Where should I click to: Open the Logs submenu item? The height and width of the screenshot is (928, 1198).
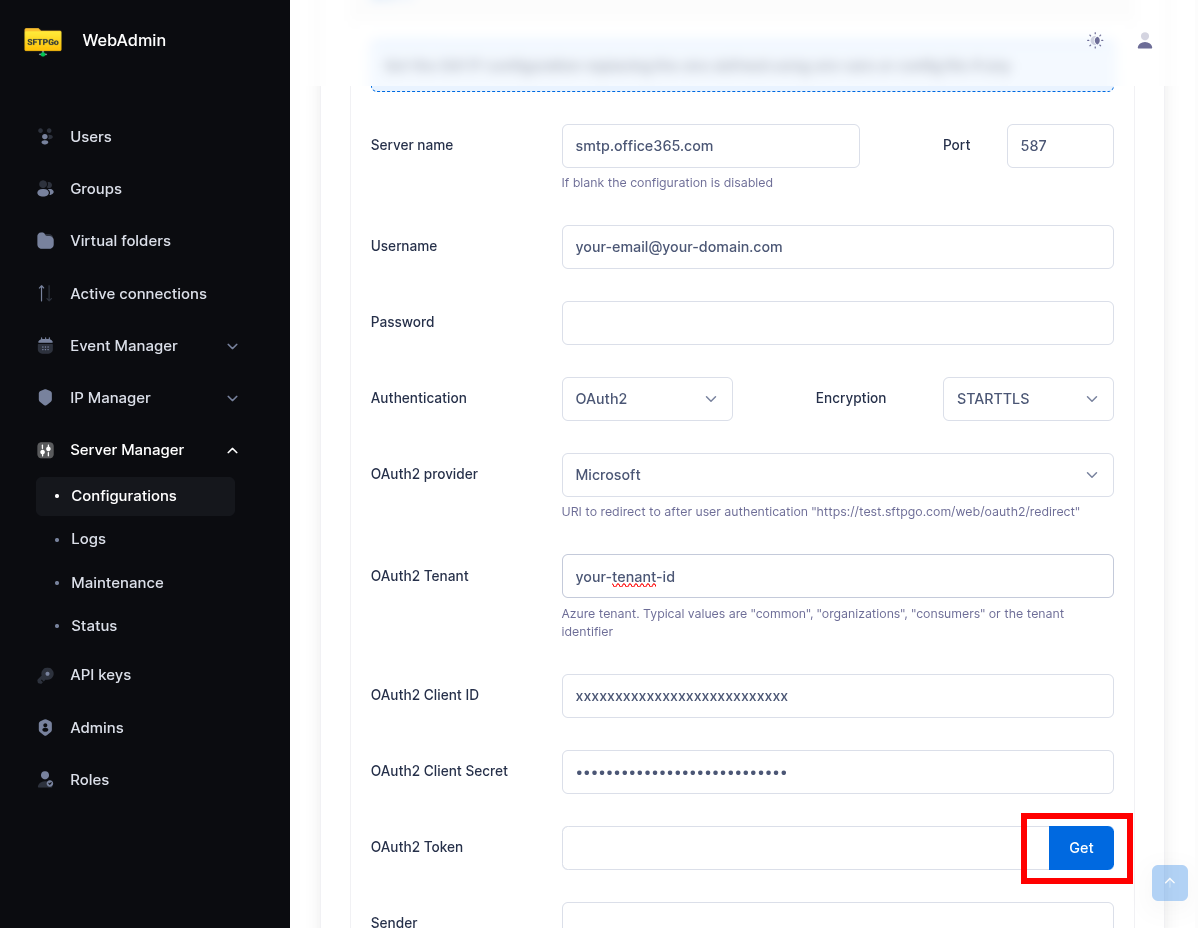tap(88, 539)
